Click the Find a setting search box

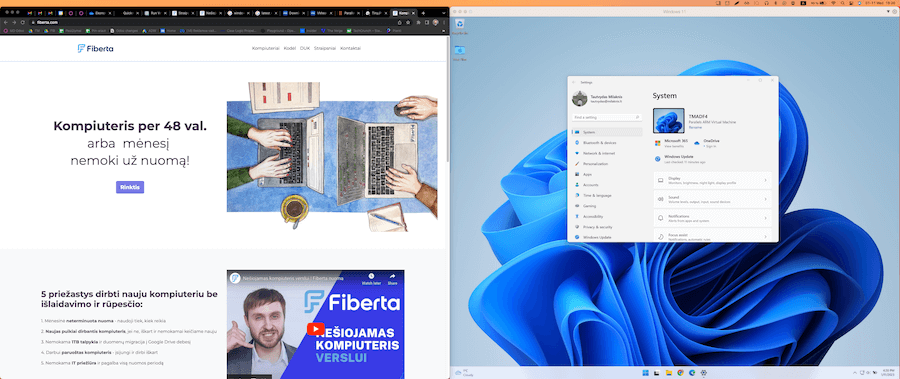607,117
